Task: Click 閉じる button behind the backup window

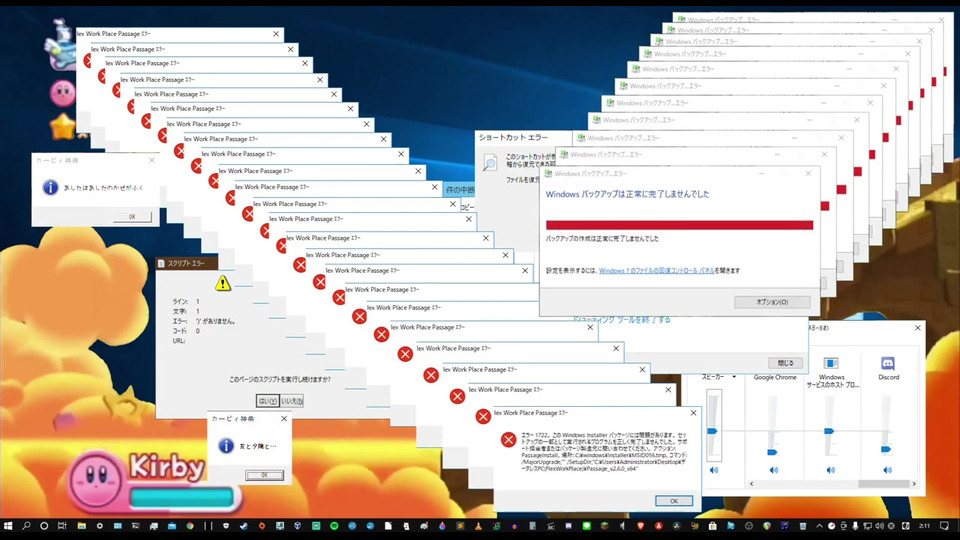Action: (x=785, y=363)
